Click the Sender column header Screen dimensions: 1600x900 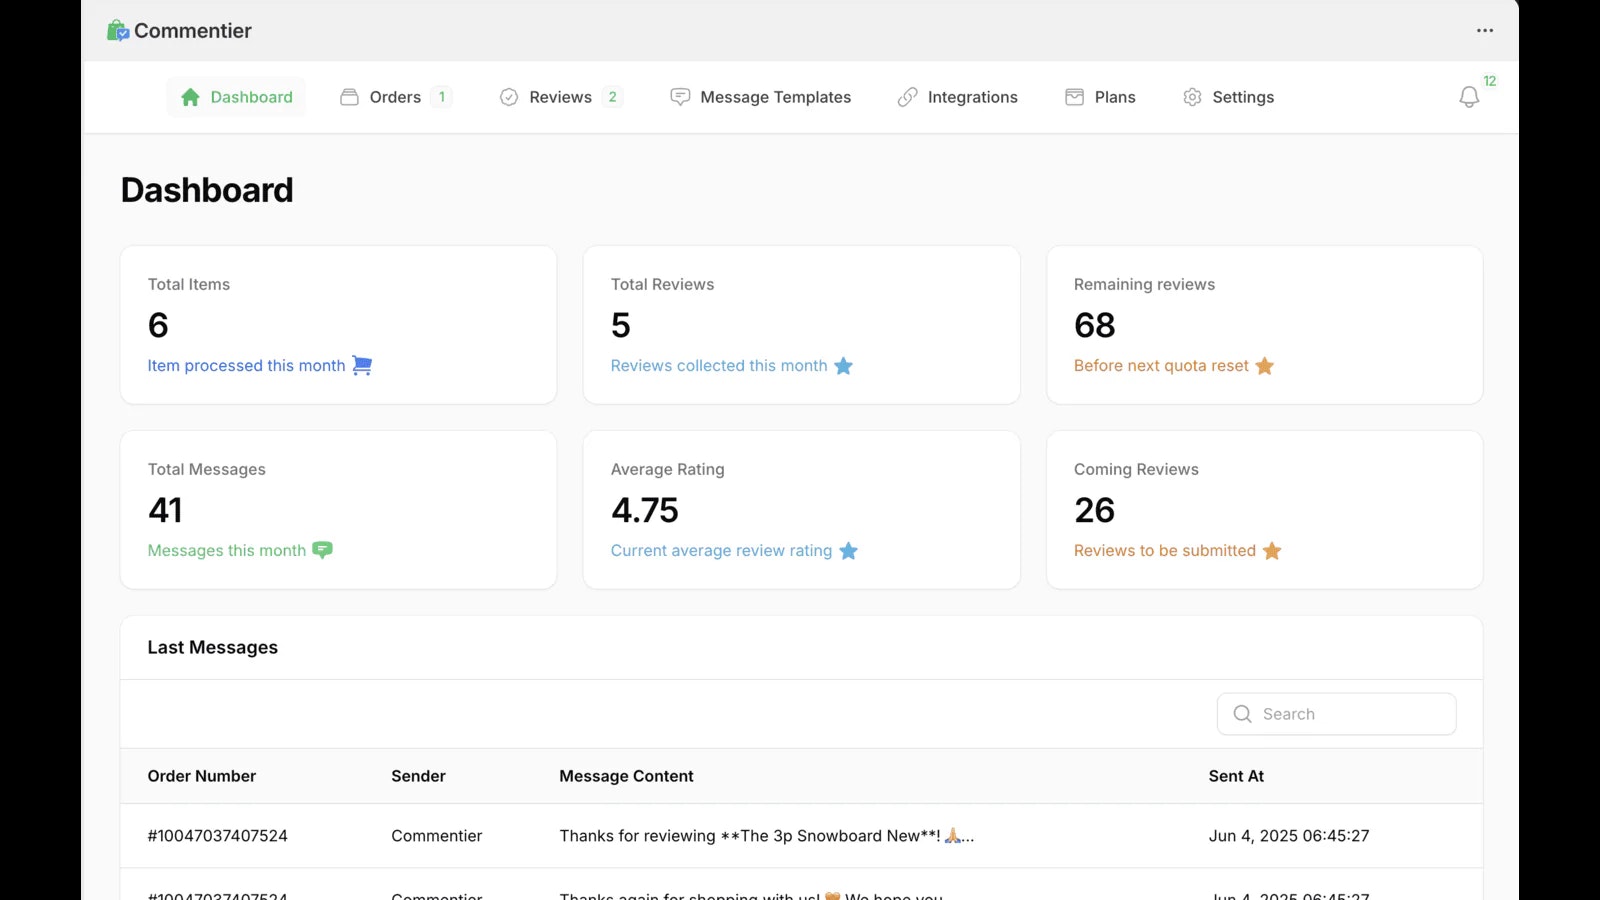[x=418, y=776]
